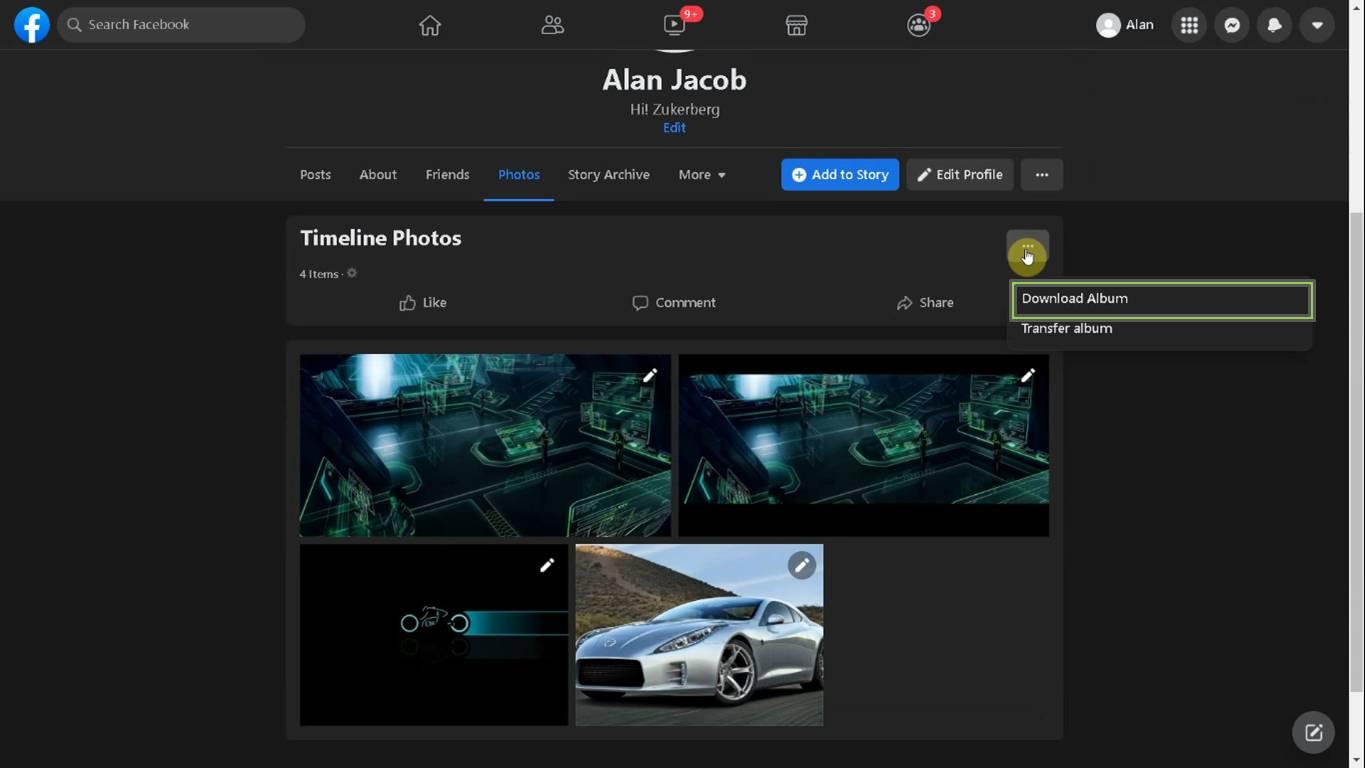The height and width of the screenshot is (768, 1365).
Task: Share the Timeline Photos album
Action: (925, 303)
